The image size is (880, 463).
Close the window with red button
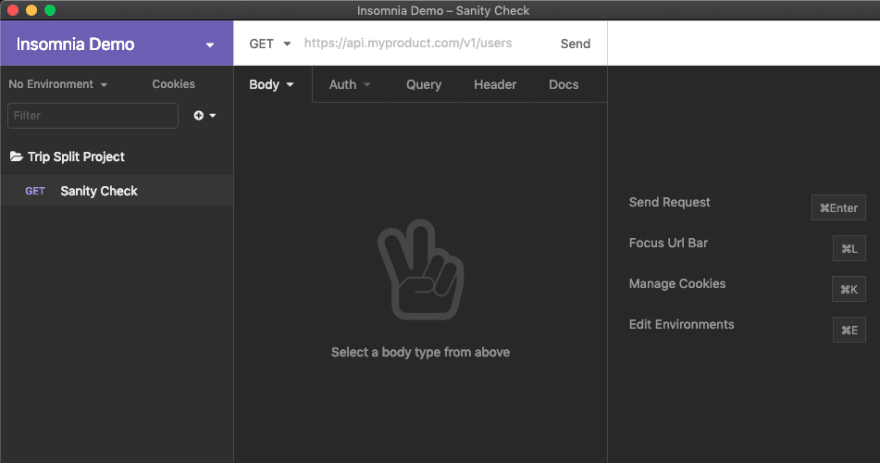[x=13, y=10]
